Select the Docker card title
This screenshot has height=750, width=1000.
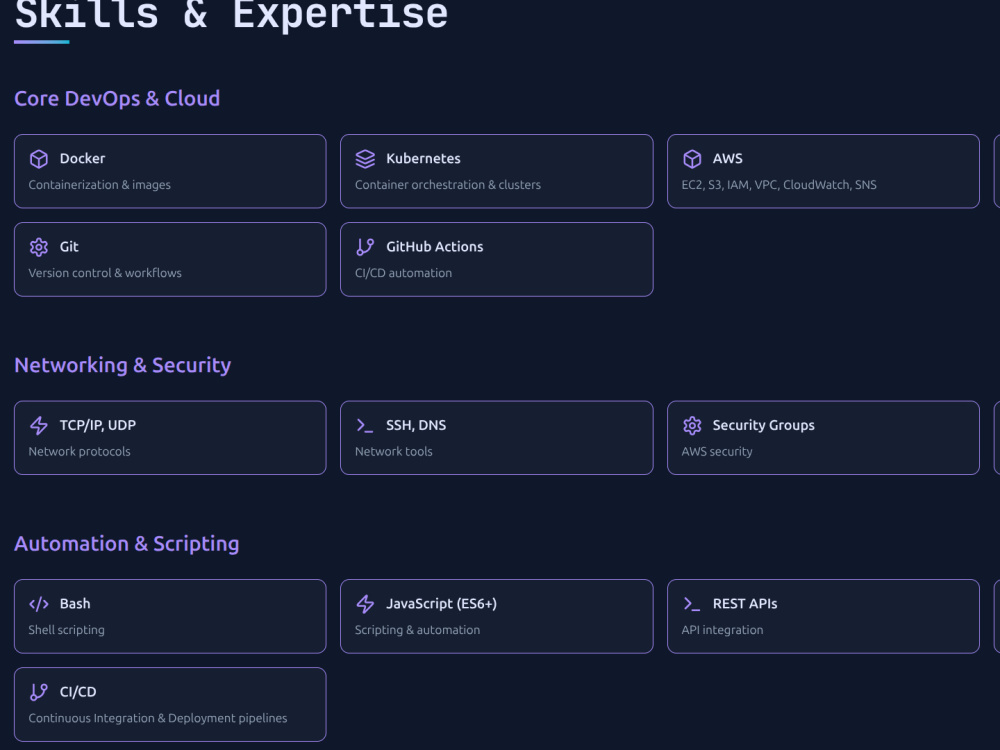(x=82, y=158)
